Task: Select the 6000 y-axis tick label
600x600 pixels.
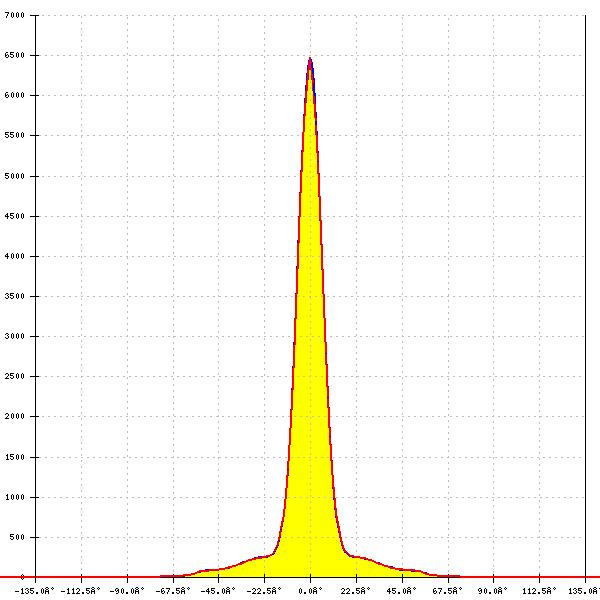Action: pyautogui.click(x=15, y=96)
